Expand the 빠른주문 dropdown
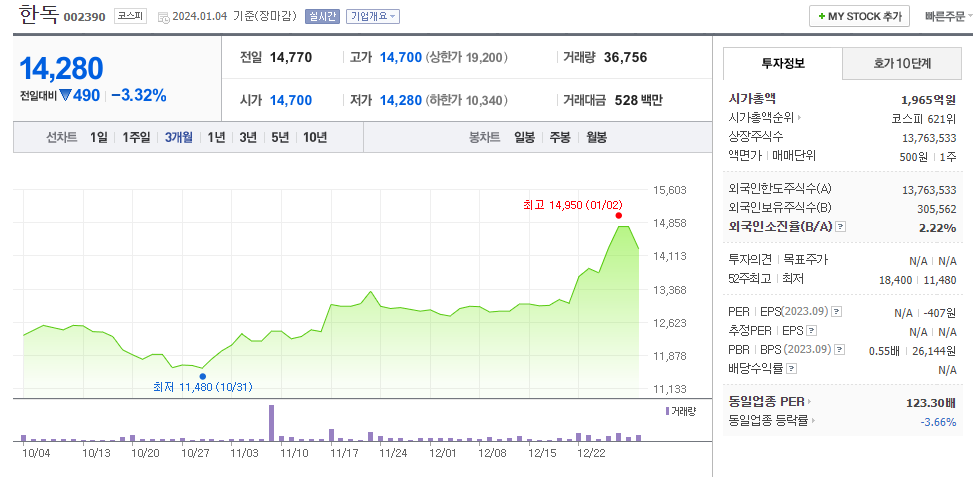Image resolution: width=979 pixels, height=477 pixels. point(948,16)
